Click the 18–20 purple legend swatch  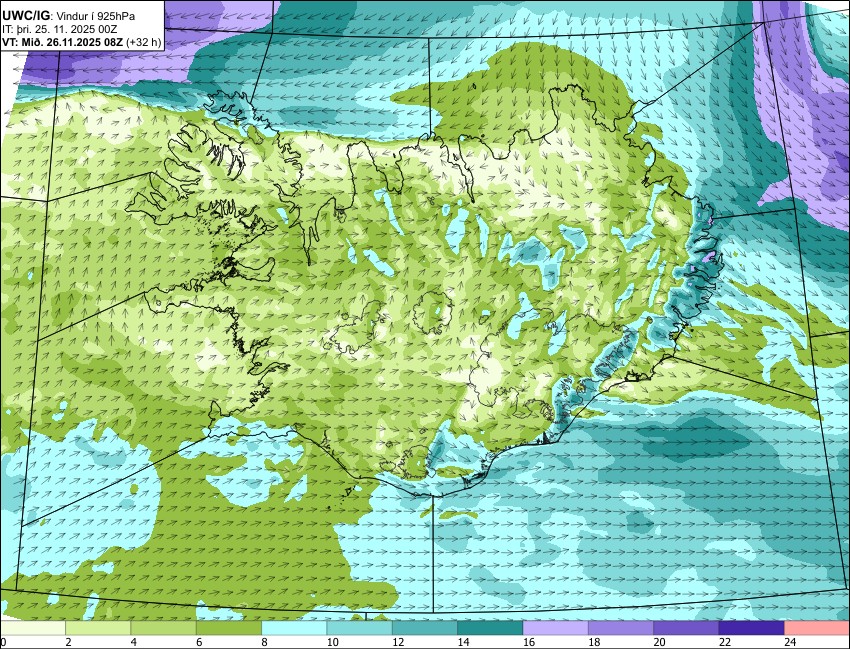pyautogui.click(x=621, y=628)
